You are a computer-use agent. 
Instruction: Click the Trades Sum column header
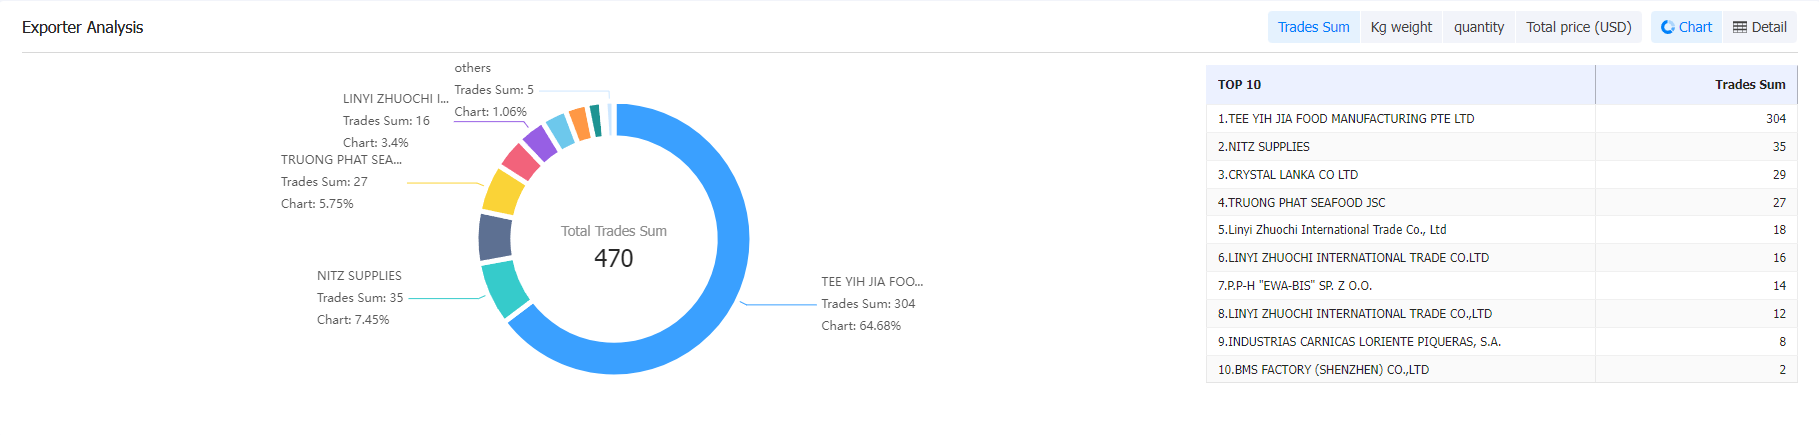pos(1750,85)
